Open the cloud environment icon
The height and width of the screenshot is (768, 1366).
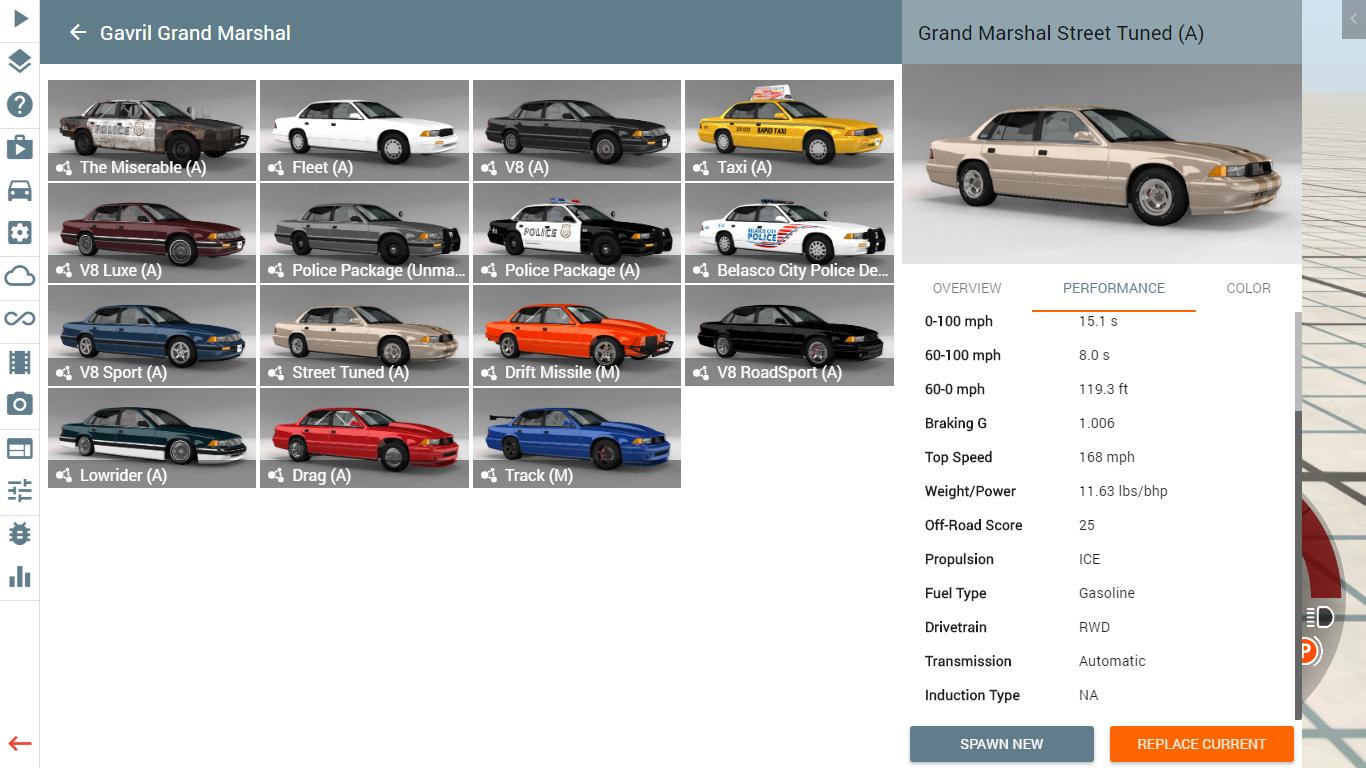tap(20, 276)
